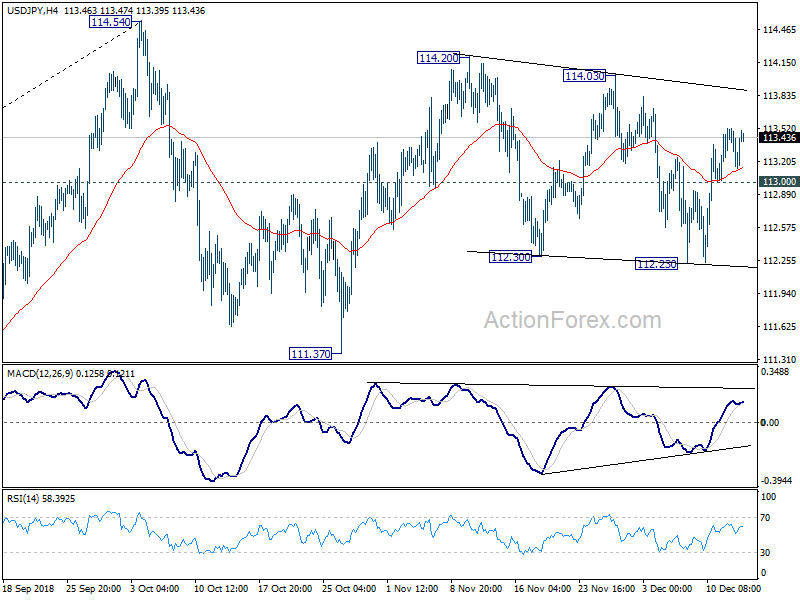Screen dimensions: 800x600
Task: Click the 111.370 low price label
Action: click(310, 354)
